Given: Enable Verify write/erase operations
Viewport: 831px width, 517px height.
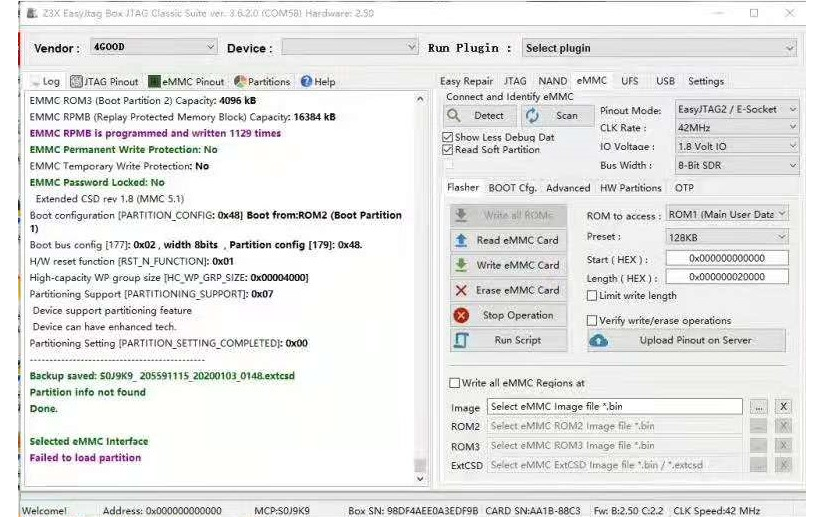Looking at the screenshot, I should [592, 320].
